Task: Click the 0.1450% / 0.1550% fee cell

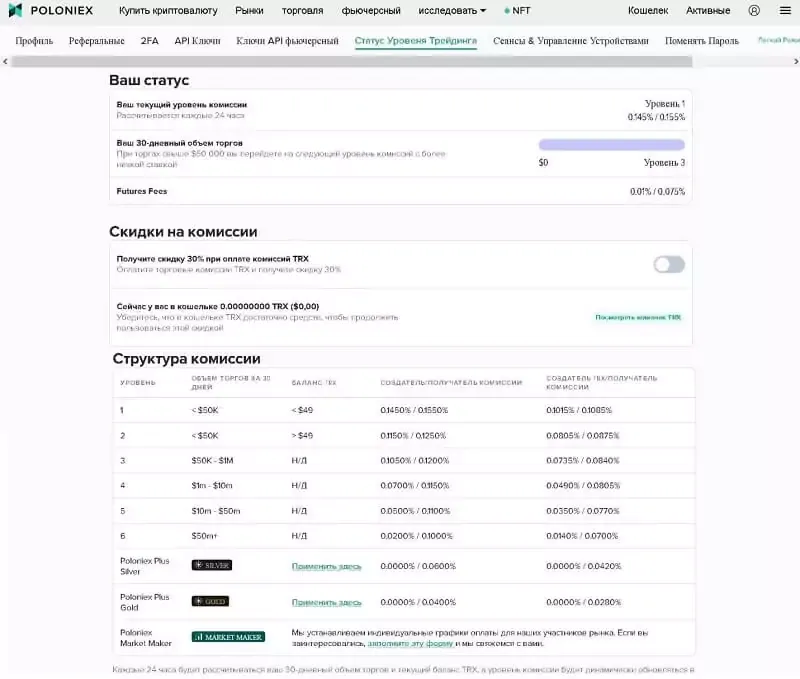Action: [x=414, y=410]
